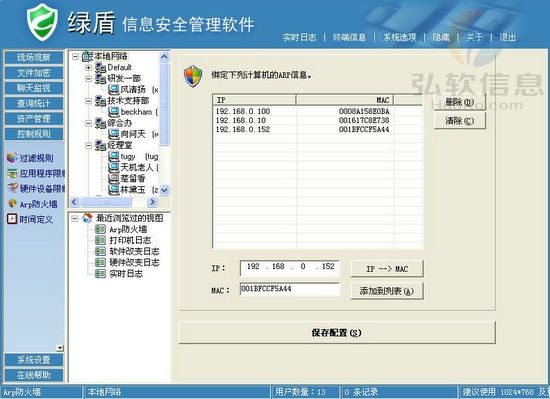This screenshot has width=550, height=399.
Task: Click the IP --> MAC button
Action: pos(387,269)
